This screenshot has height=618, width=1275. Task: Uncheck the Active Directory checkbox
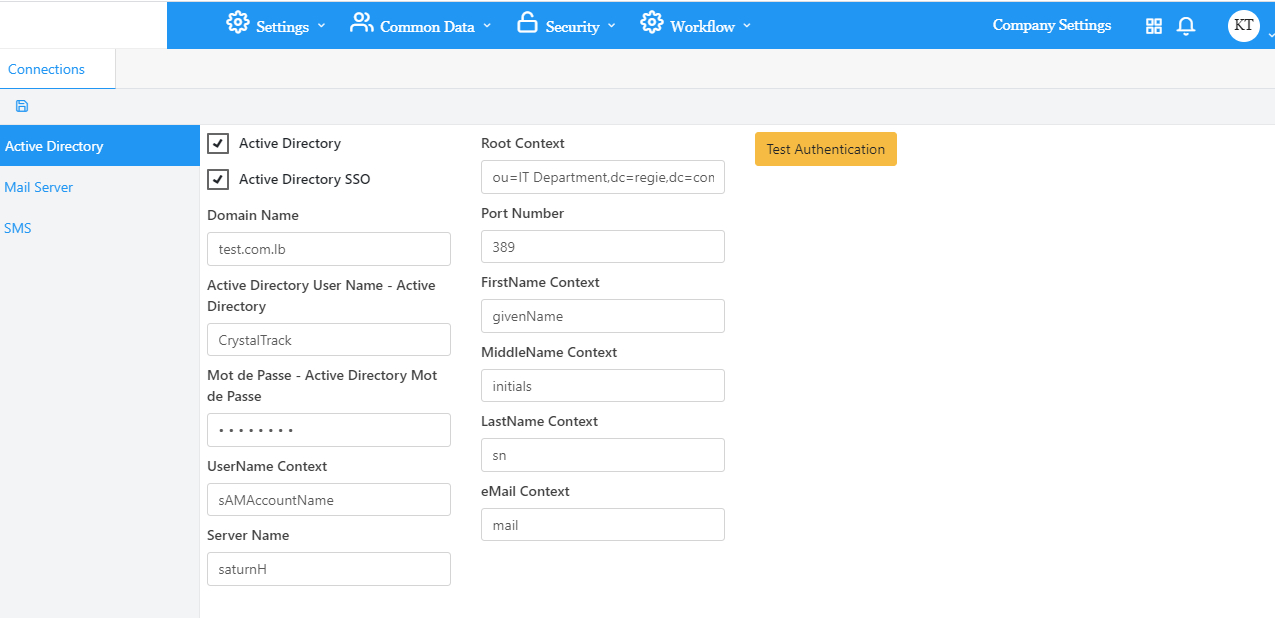point(218,144)
